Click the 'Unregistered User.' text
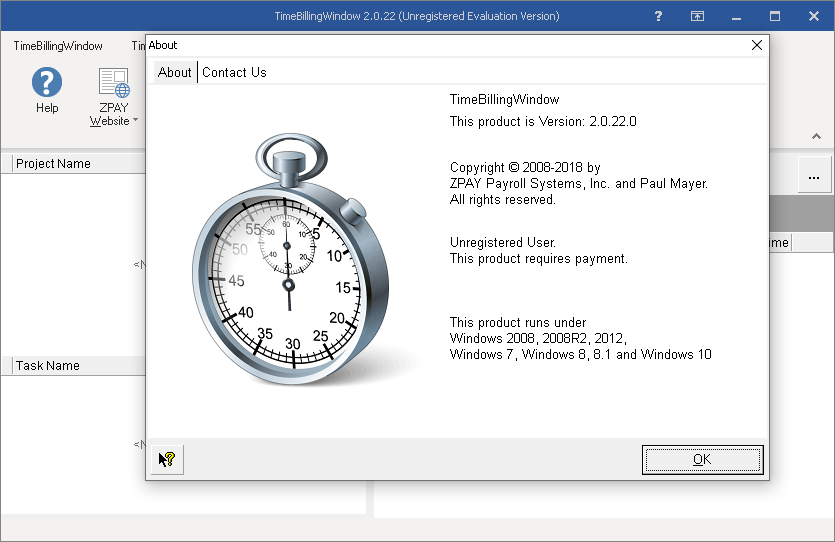This screenshot has height=542, width=835. tap(503, 243)
